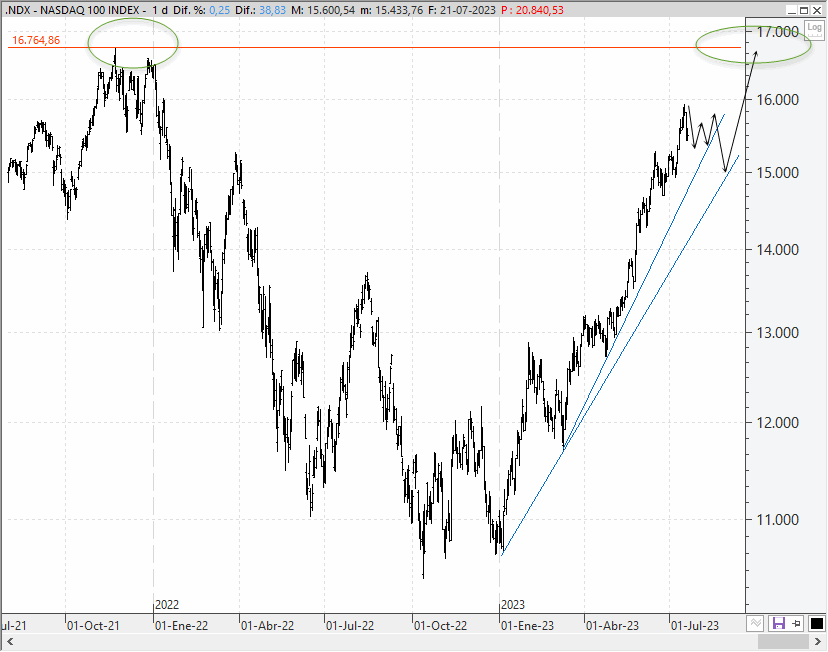The image size is (828, 652).
Task: Click the 11.000 price axis label
Action: click(x=777, y=519)
